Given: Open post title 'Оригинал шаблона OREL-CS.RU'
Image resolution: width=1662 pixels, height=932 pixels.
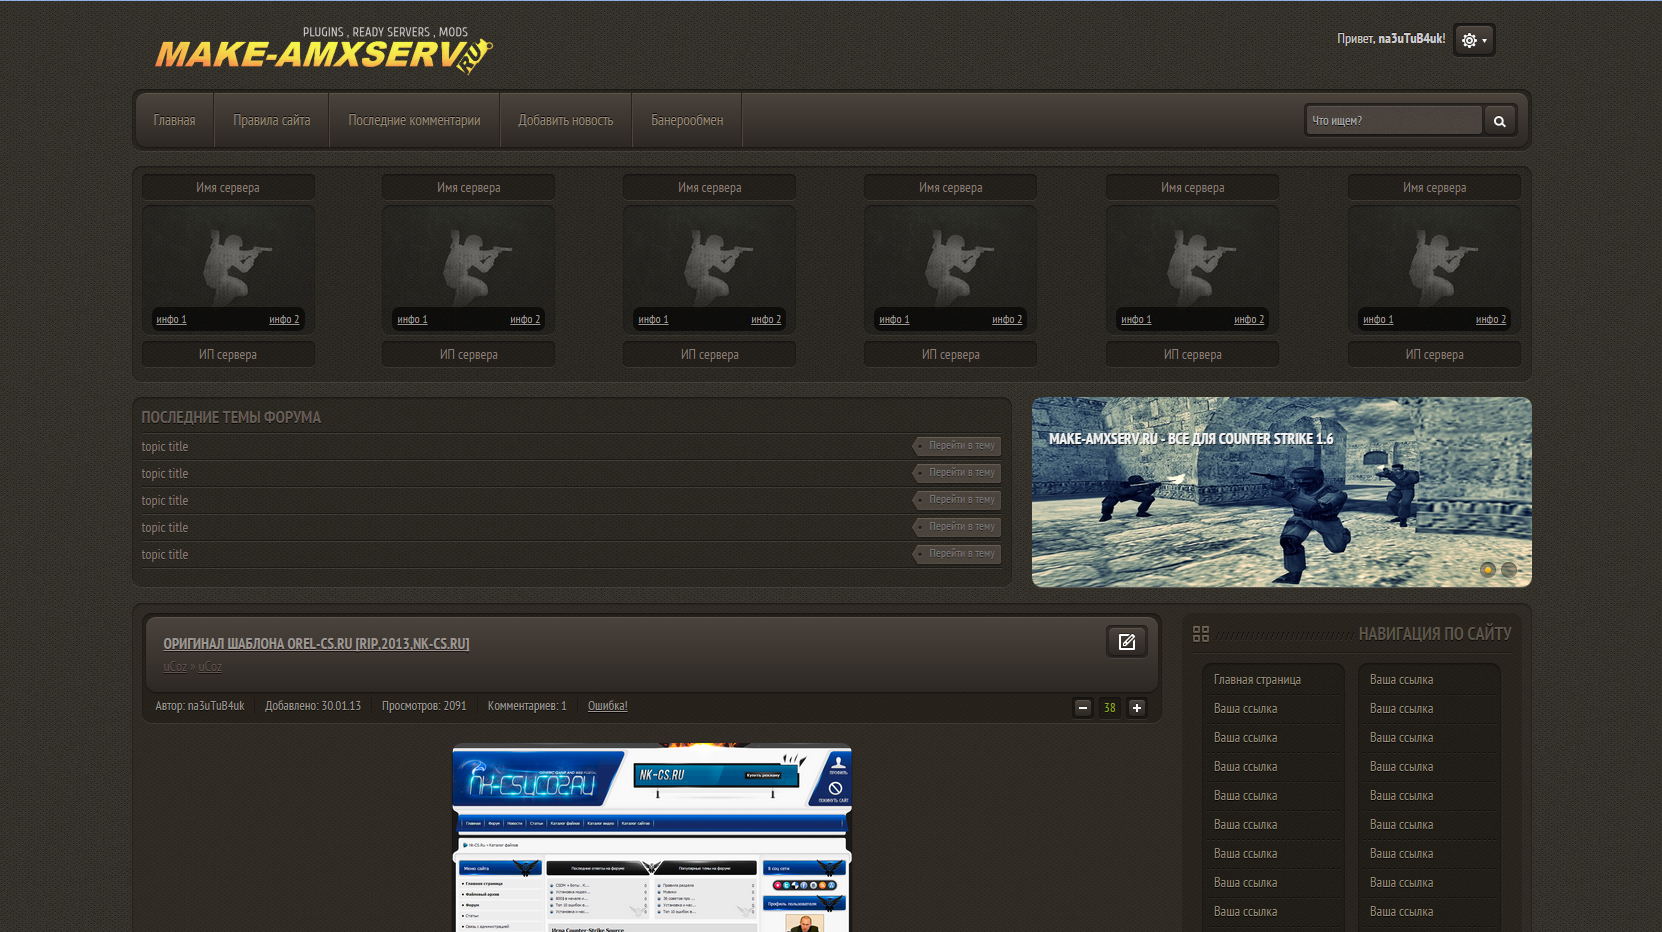Looking at the screenshot, I should pyautogui.click(x=316, y=644).
